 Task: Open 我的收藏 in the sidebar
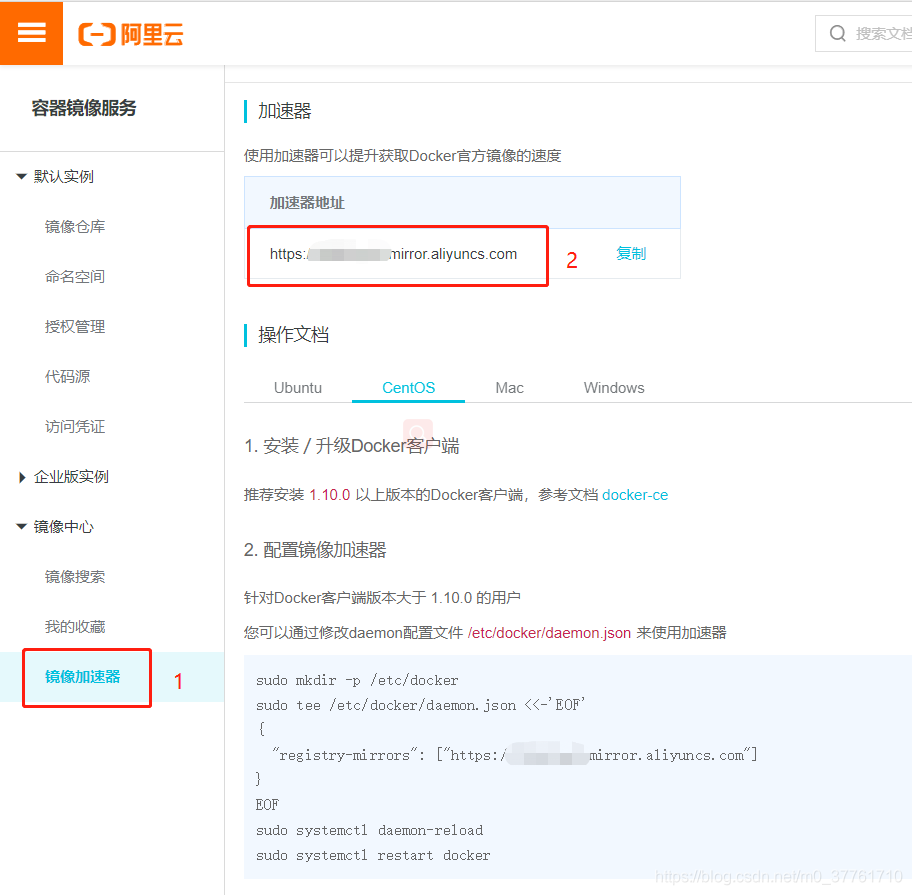pos(75,627)
